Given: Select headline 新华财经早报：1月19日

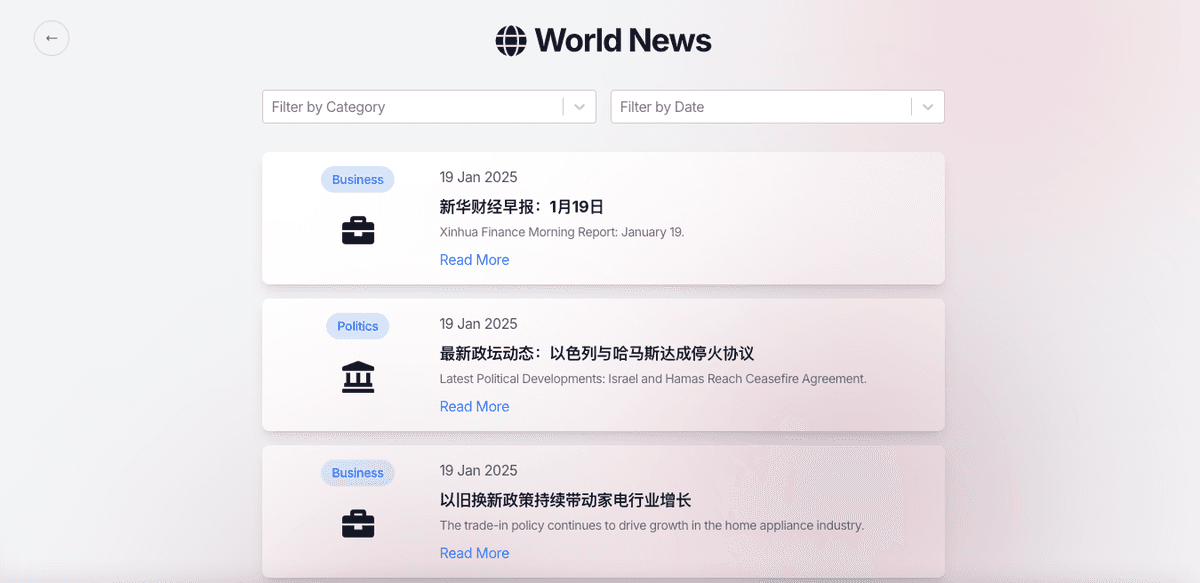Looking at the screenshot, I should (x=522, y=207).
